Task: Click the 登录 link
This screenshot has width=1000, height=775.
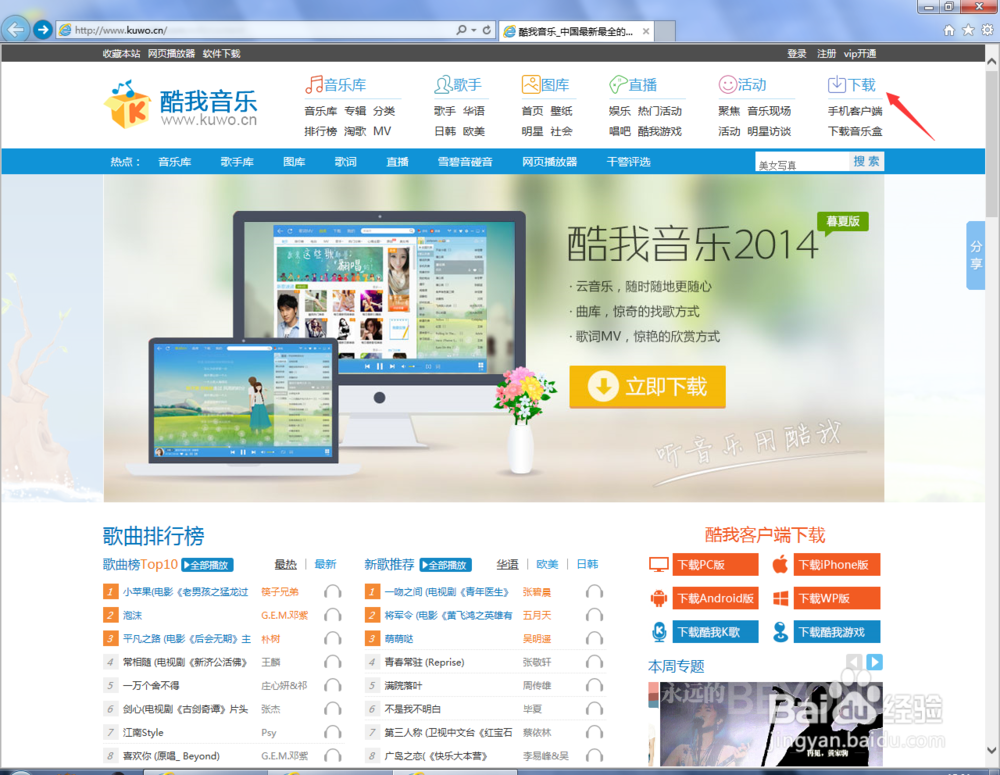Action: click(x=797, y=54)
